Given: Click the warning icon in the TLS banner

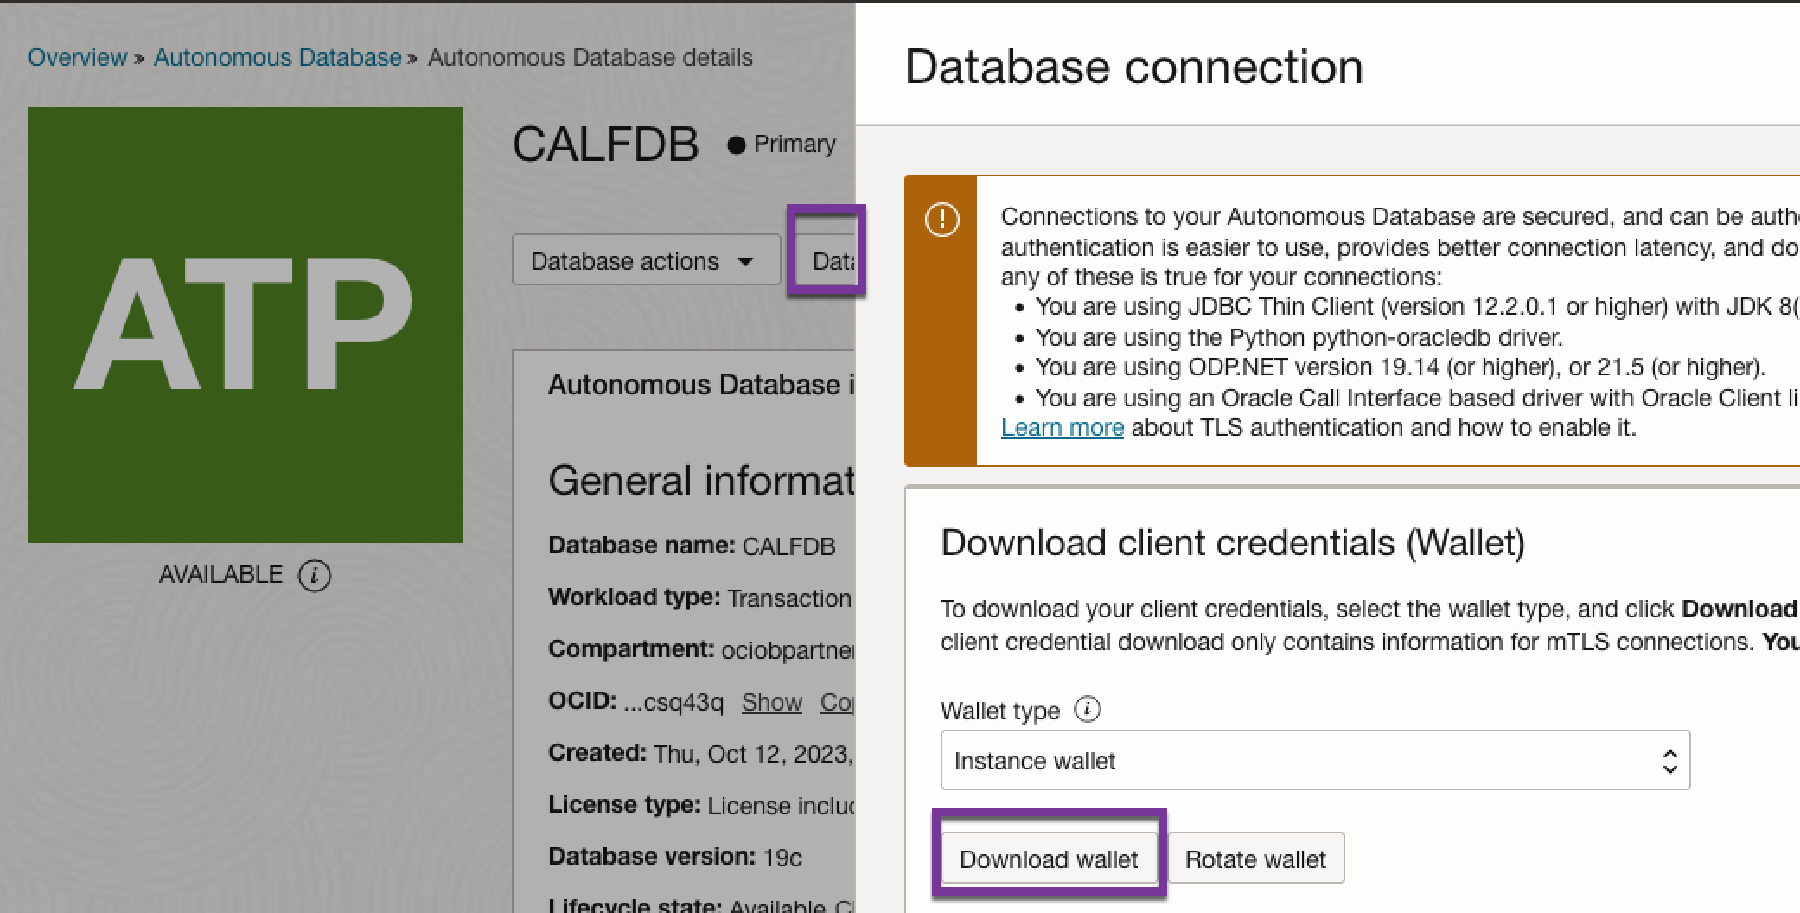Looking at the screenshot, I should pos(941,221).
